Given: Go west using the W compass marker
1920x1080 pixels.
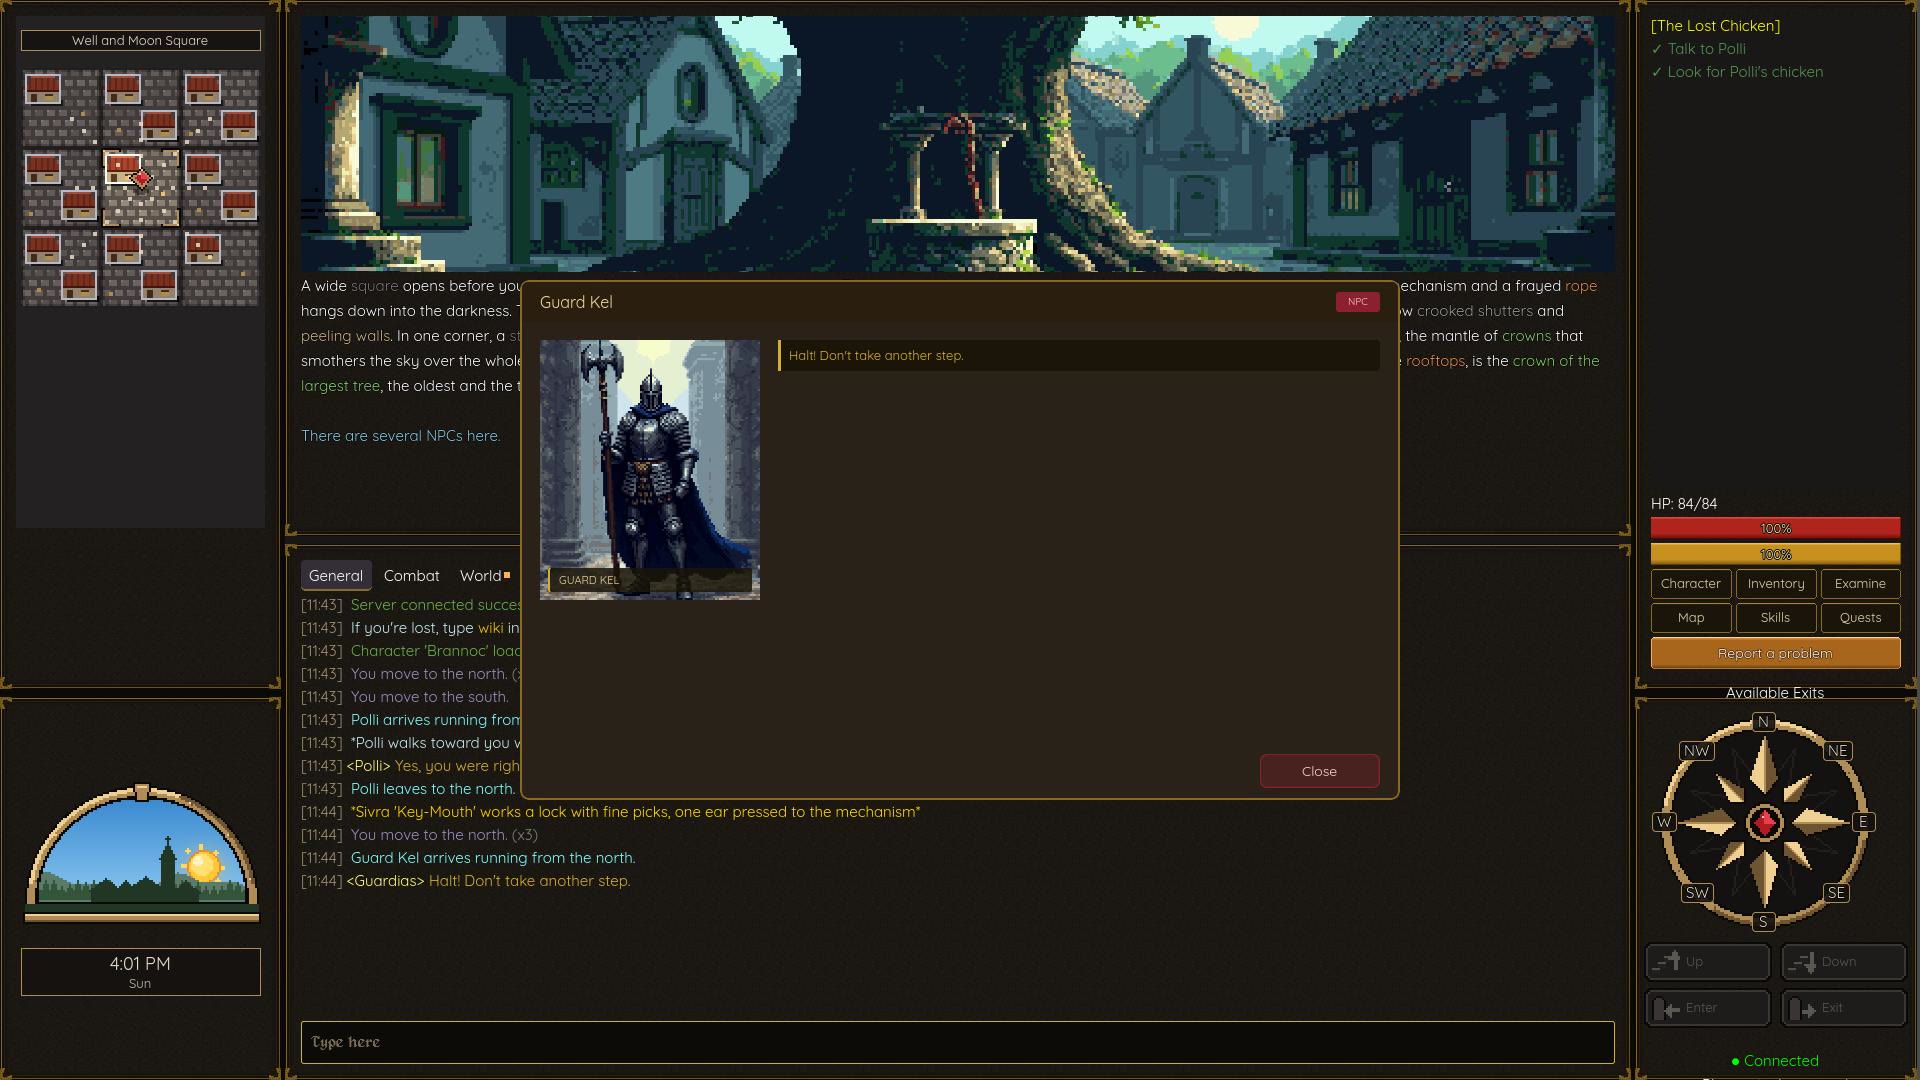Looking at the screenshot, I should pyautogui.click(x=1664, y=822).
